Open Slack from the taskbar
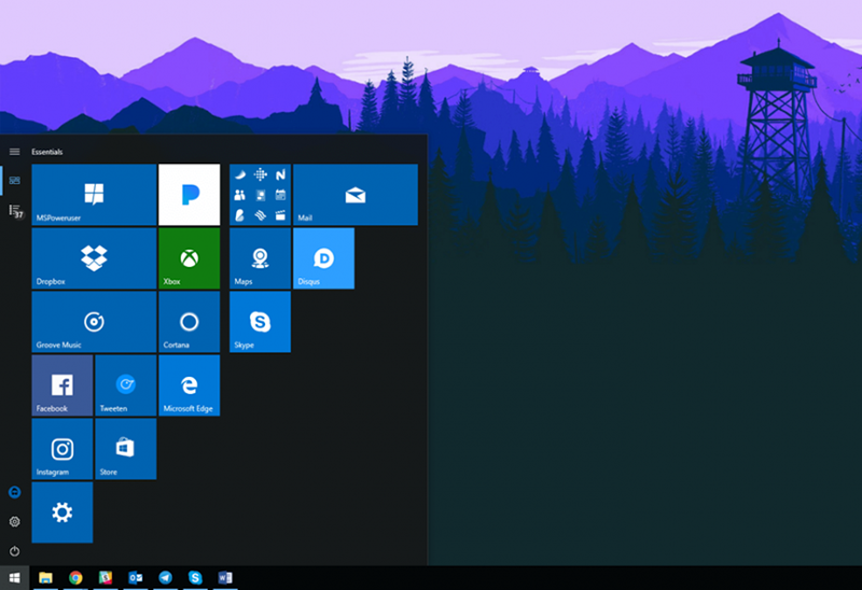 click(106, 577)
